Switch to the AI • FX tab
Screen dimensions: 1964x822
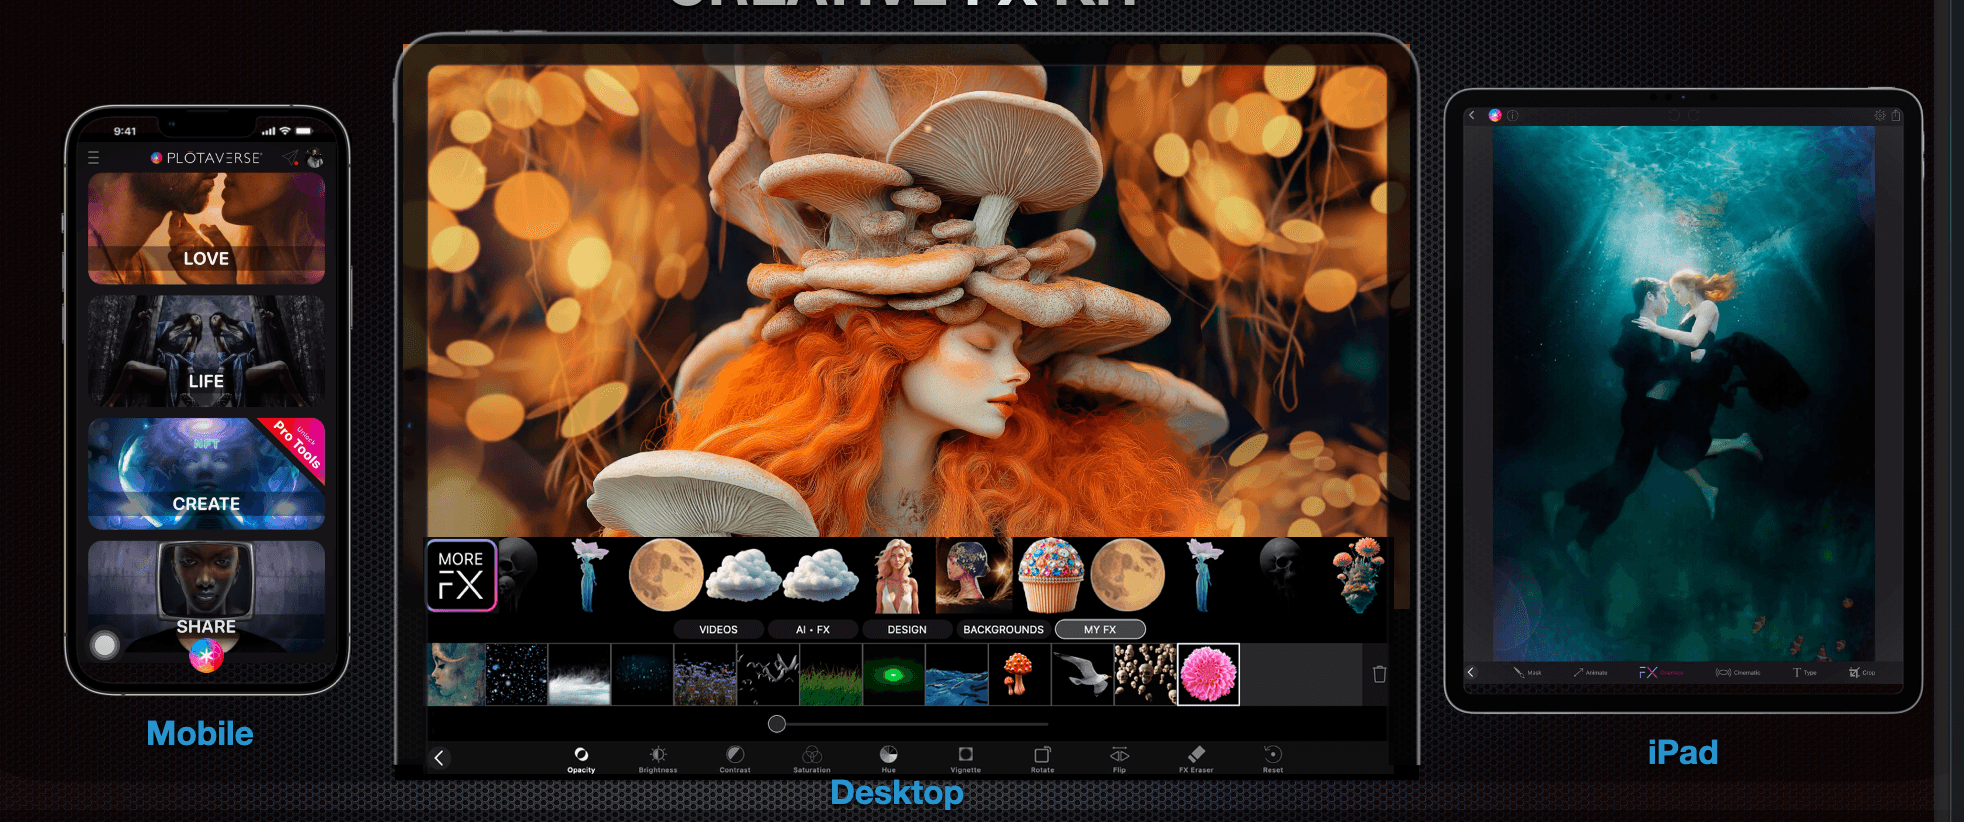tap(813, 629)
